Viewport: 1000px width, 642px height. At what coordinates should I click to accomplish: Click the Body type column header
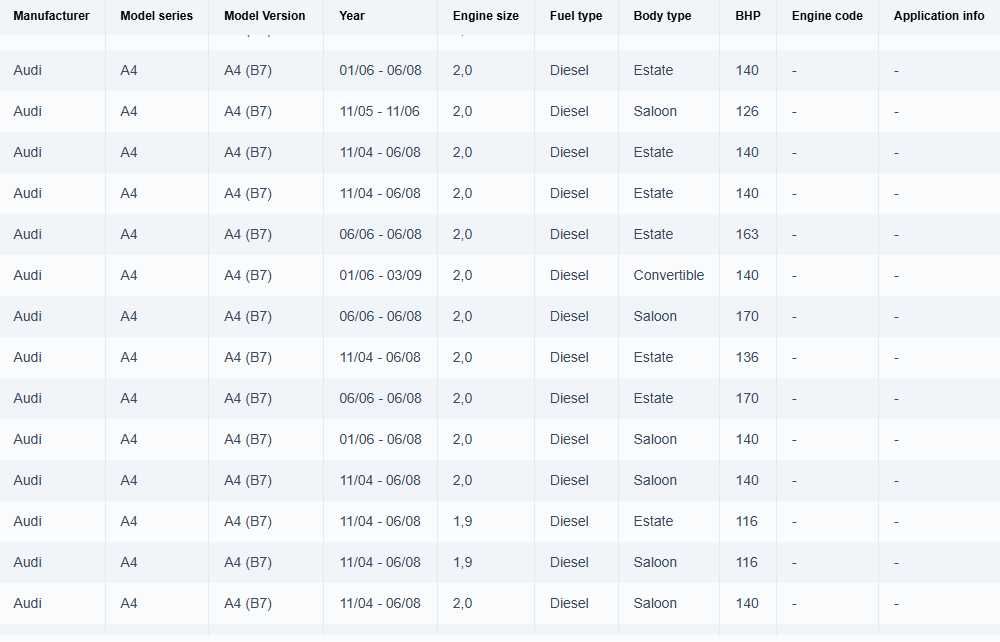662,16
